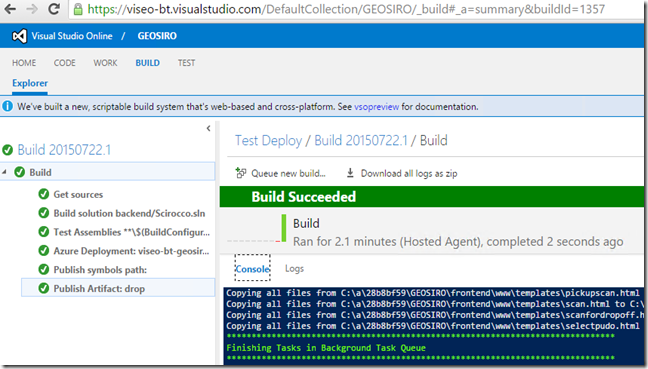Select Publish symbols path step
This screenshot has height=369, width=648.
click(x=100, y=269)
